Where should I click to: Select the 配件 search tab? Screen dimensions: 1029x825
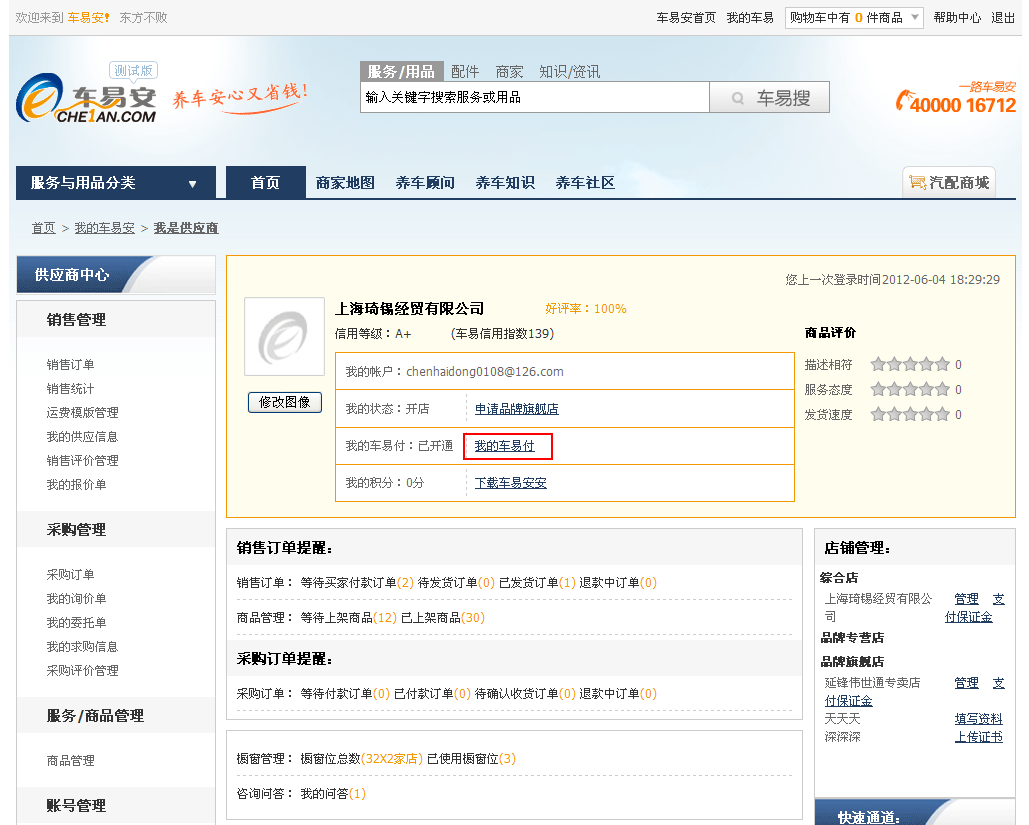[x=465, y=72]
